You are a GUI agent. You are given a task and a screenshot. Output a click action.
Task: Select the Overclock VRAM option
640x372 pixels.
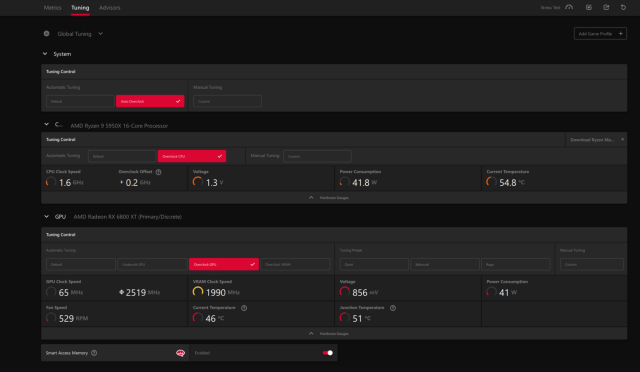pyautogui.click(x=295, y=264)
